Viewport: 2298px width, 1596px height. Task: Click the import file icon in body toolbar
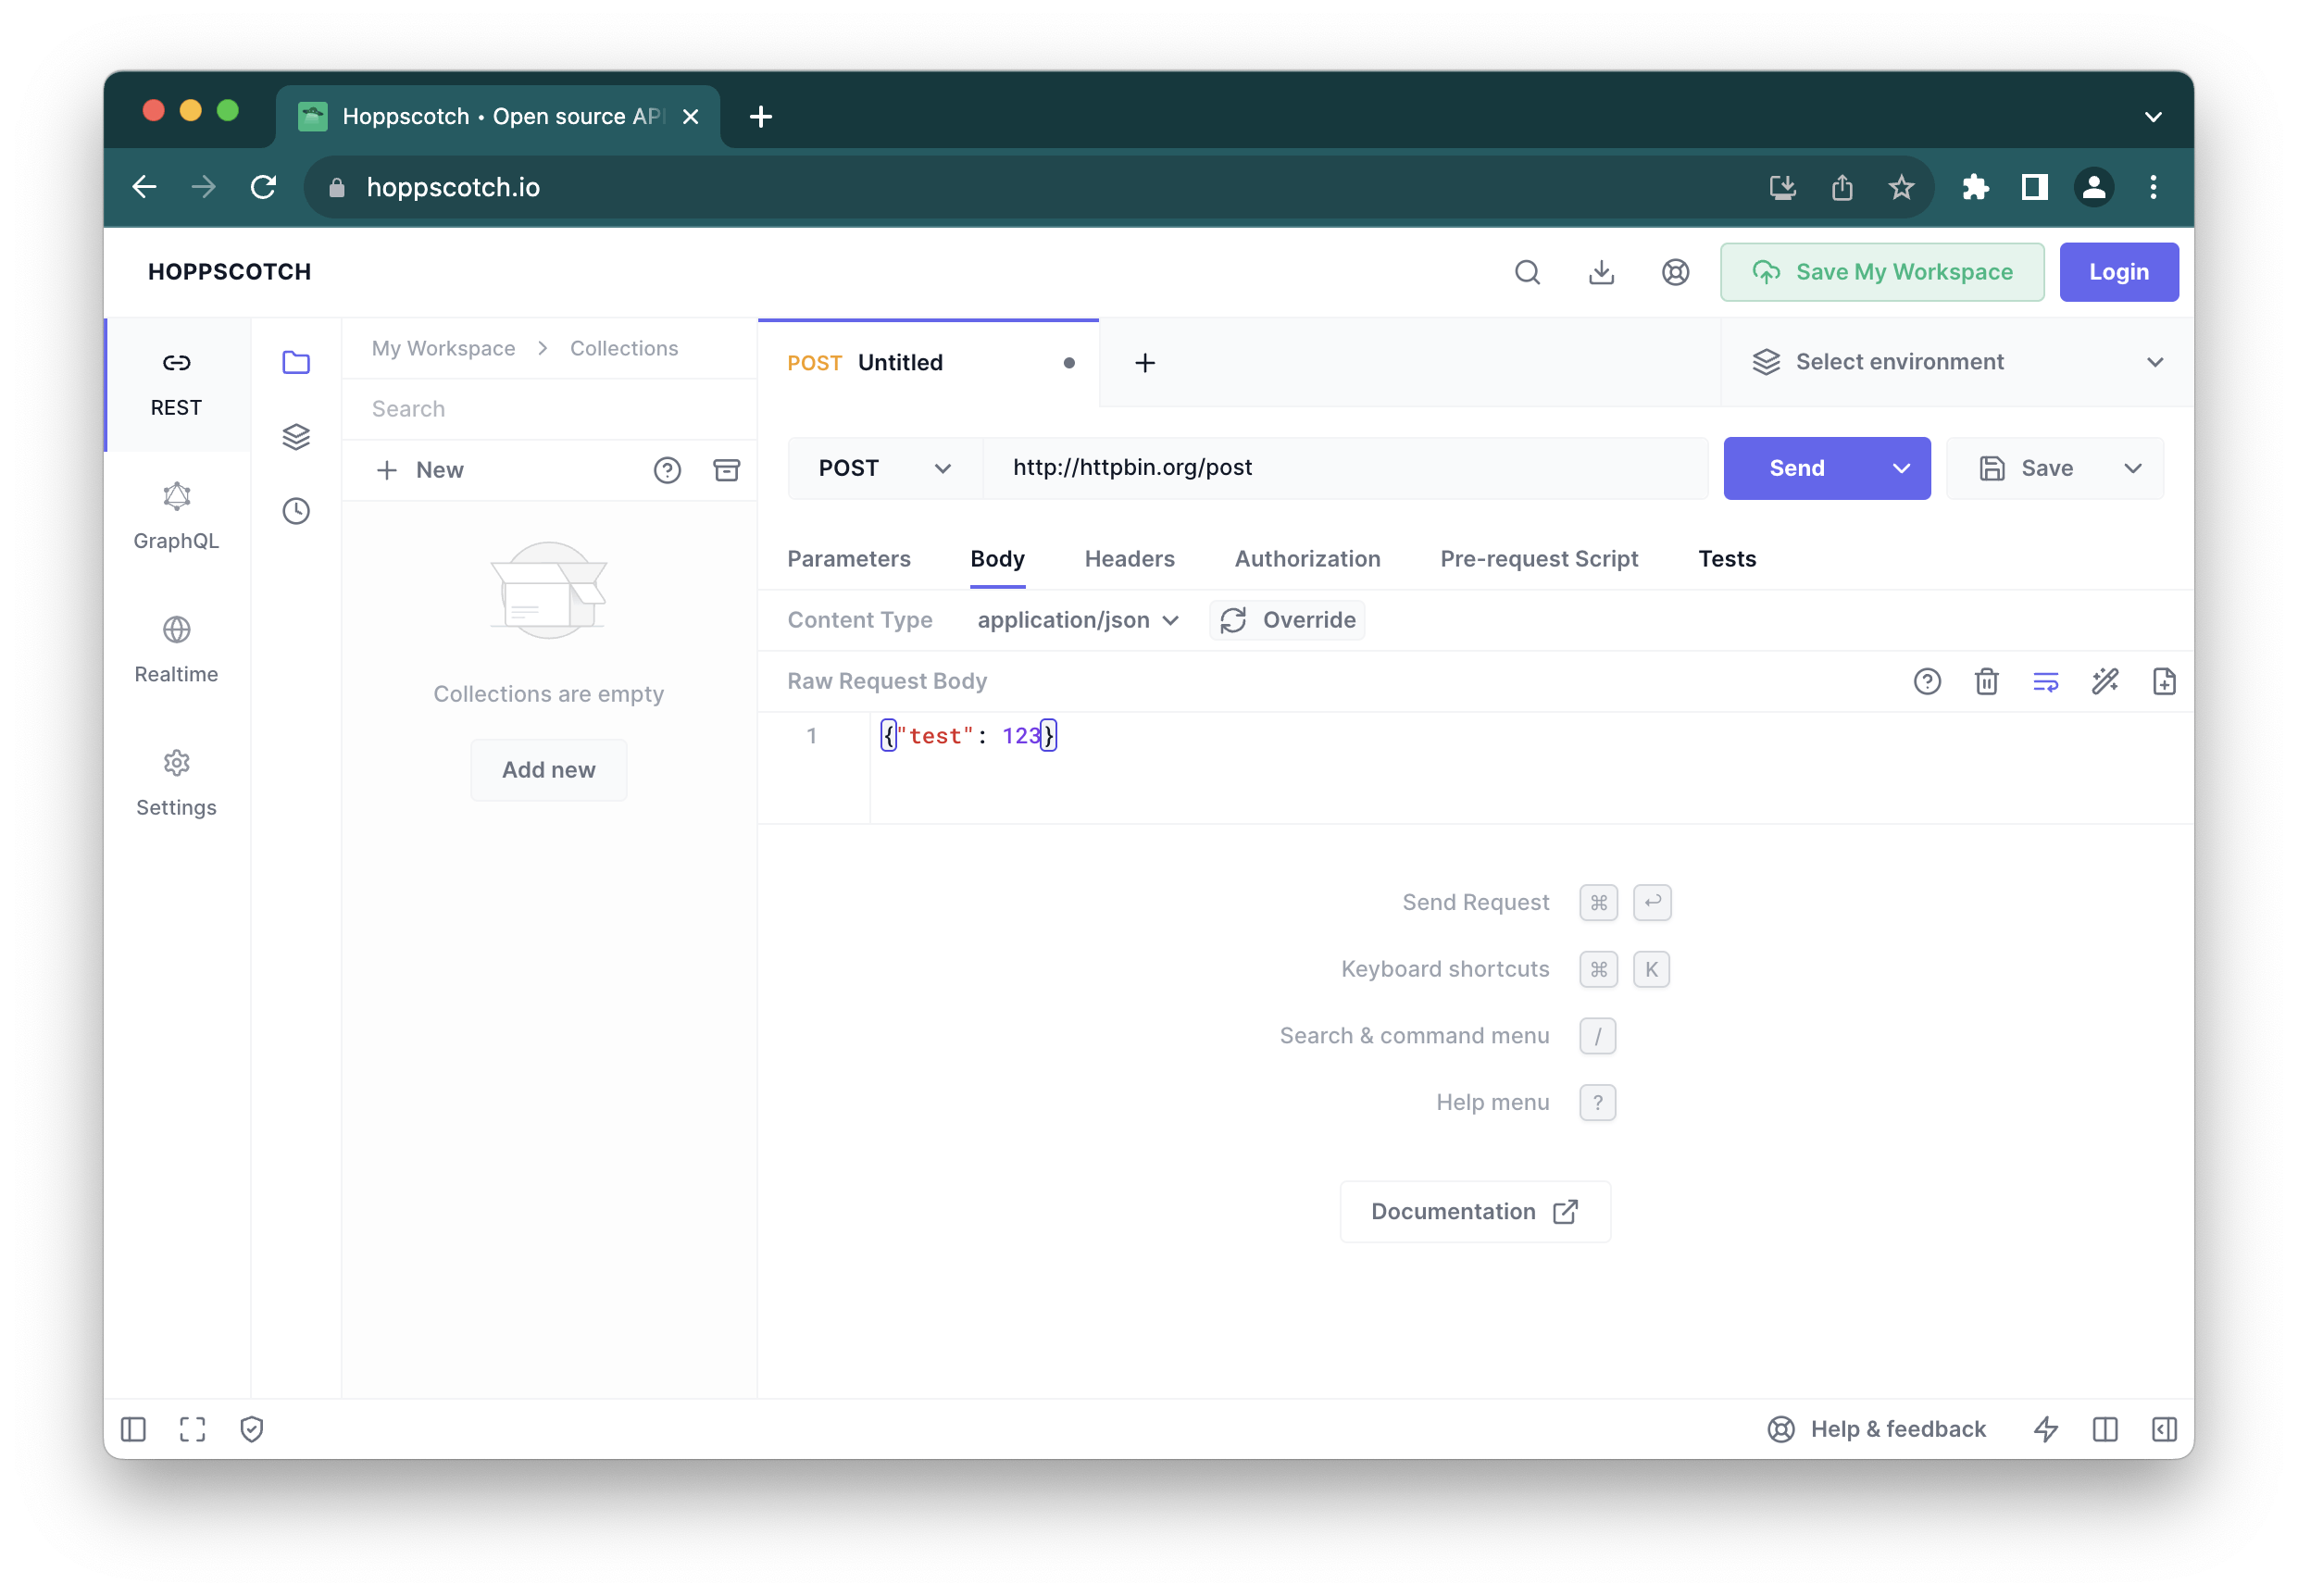[2164, 681]
